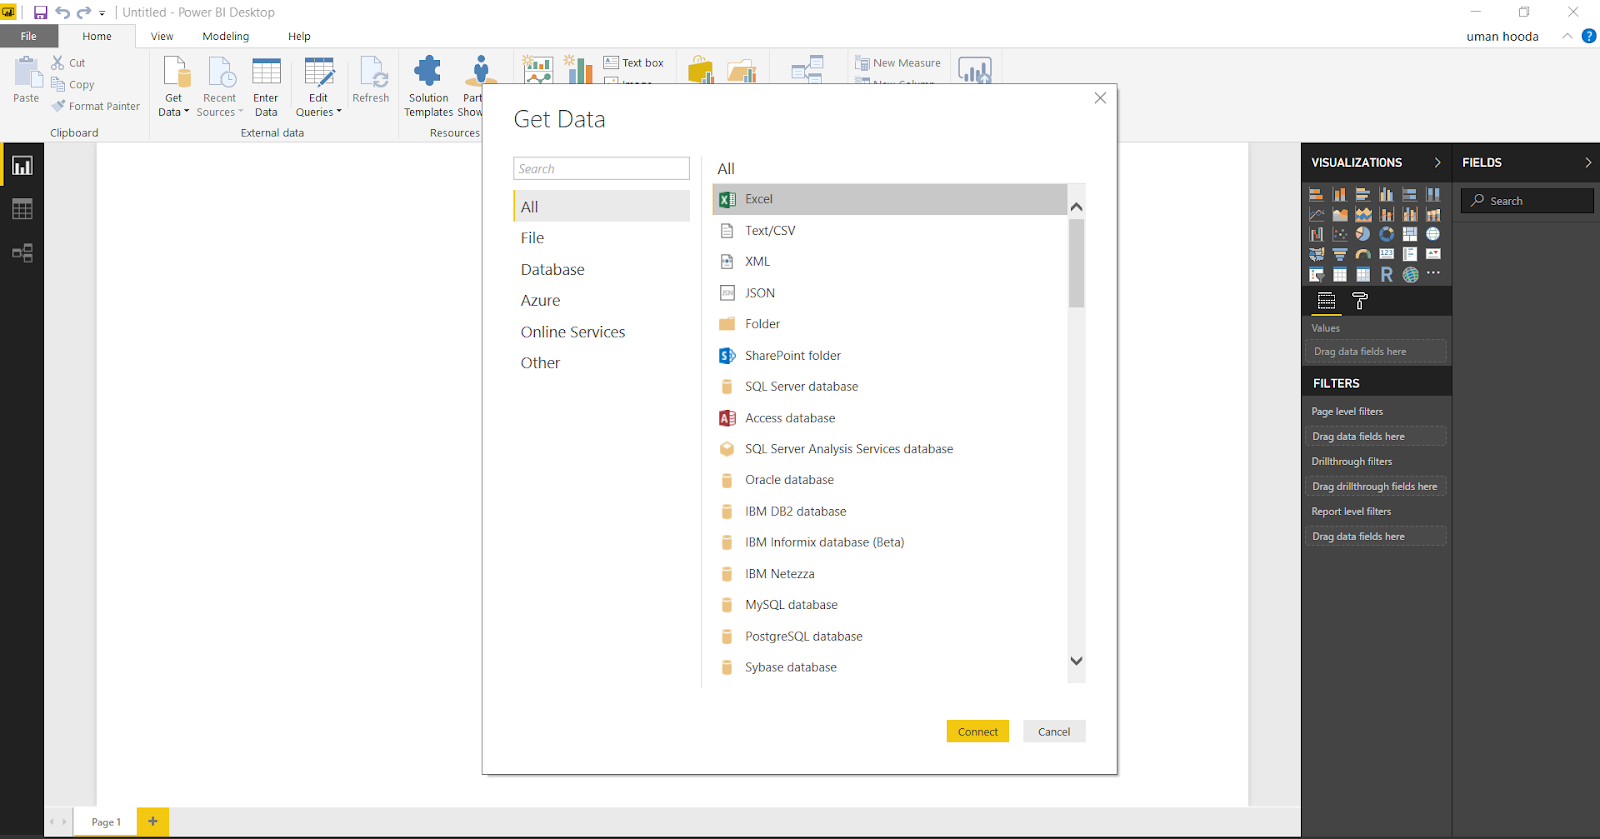Click the Fields pane Search box

(1527, 201)
